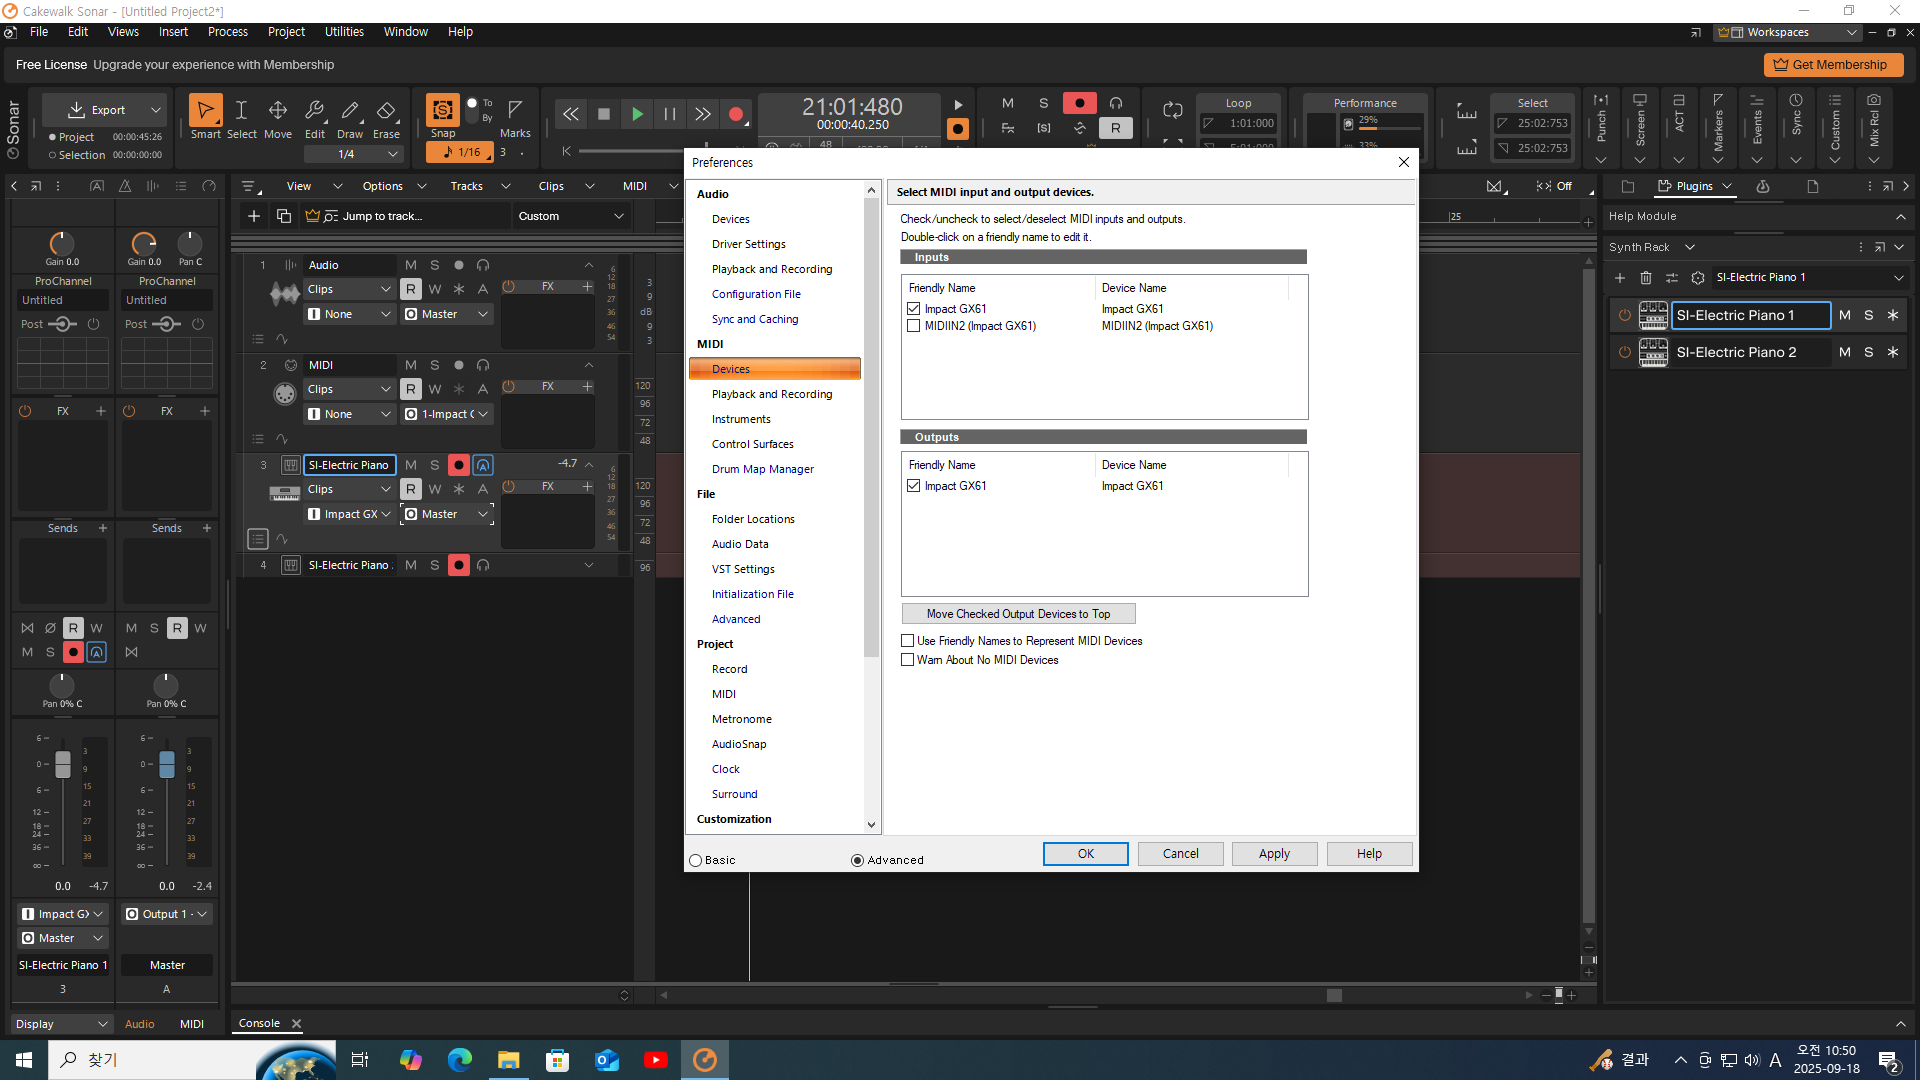Viewport: 1920px width, 1080px height.
Task: Insert synth with Synth Rack plus icon
Action: pyautogui.click(x=1620, y=278)
